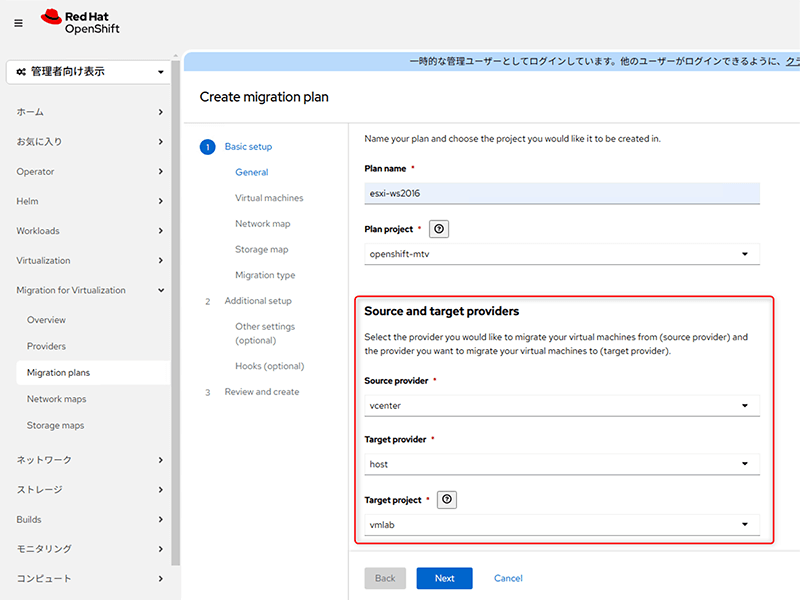This screenshot has width=800, height=600.
Task: Open Providers in the sidebar
Action: (47, 346)
